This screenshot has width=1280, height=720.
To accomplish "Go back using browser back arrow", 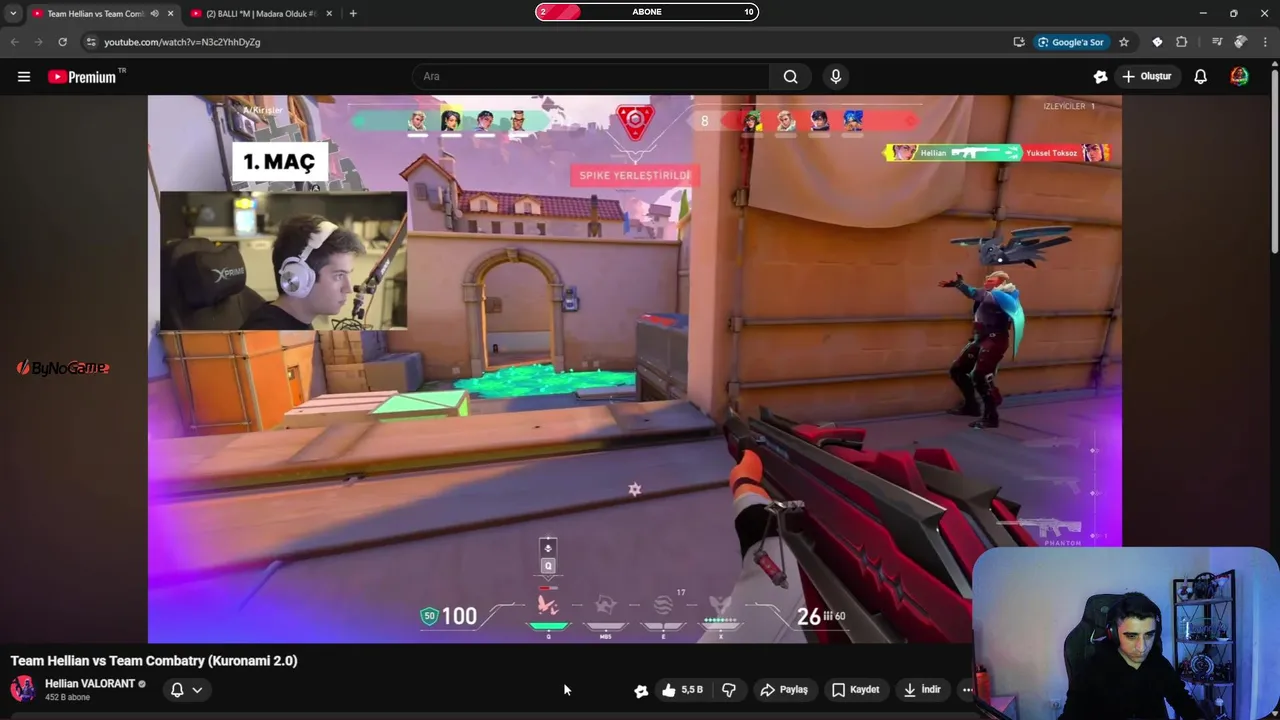I will pyautogui.click(x=14, y=42).
